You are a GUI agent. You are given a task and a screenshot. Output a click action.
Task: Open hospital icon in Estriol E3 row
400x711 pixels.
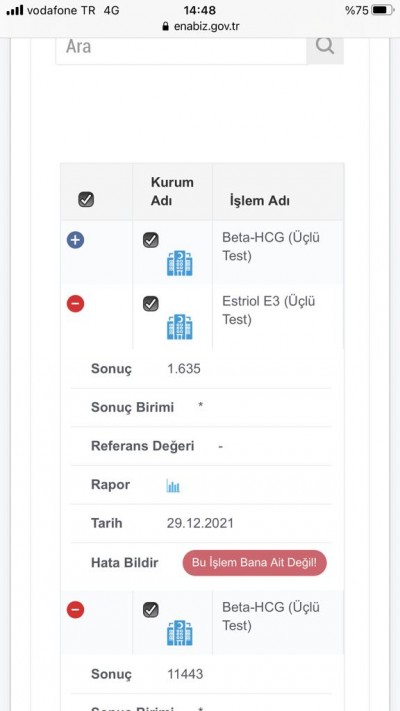point(180,327)
